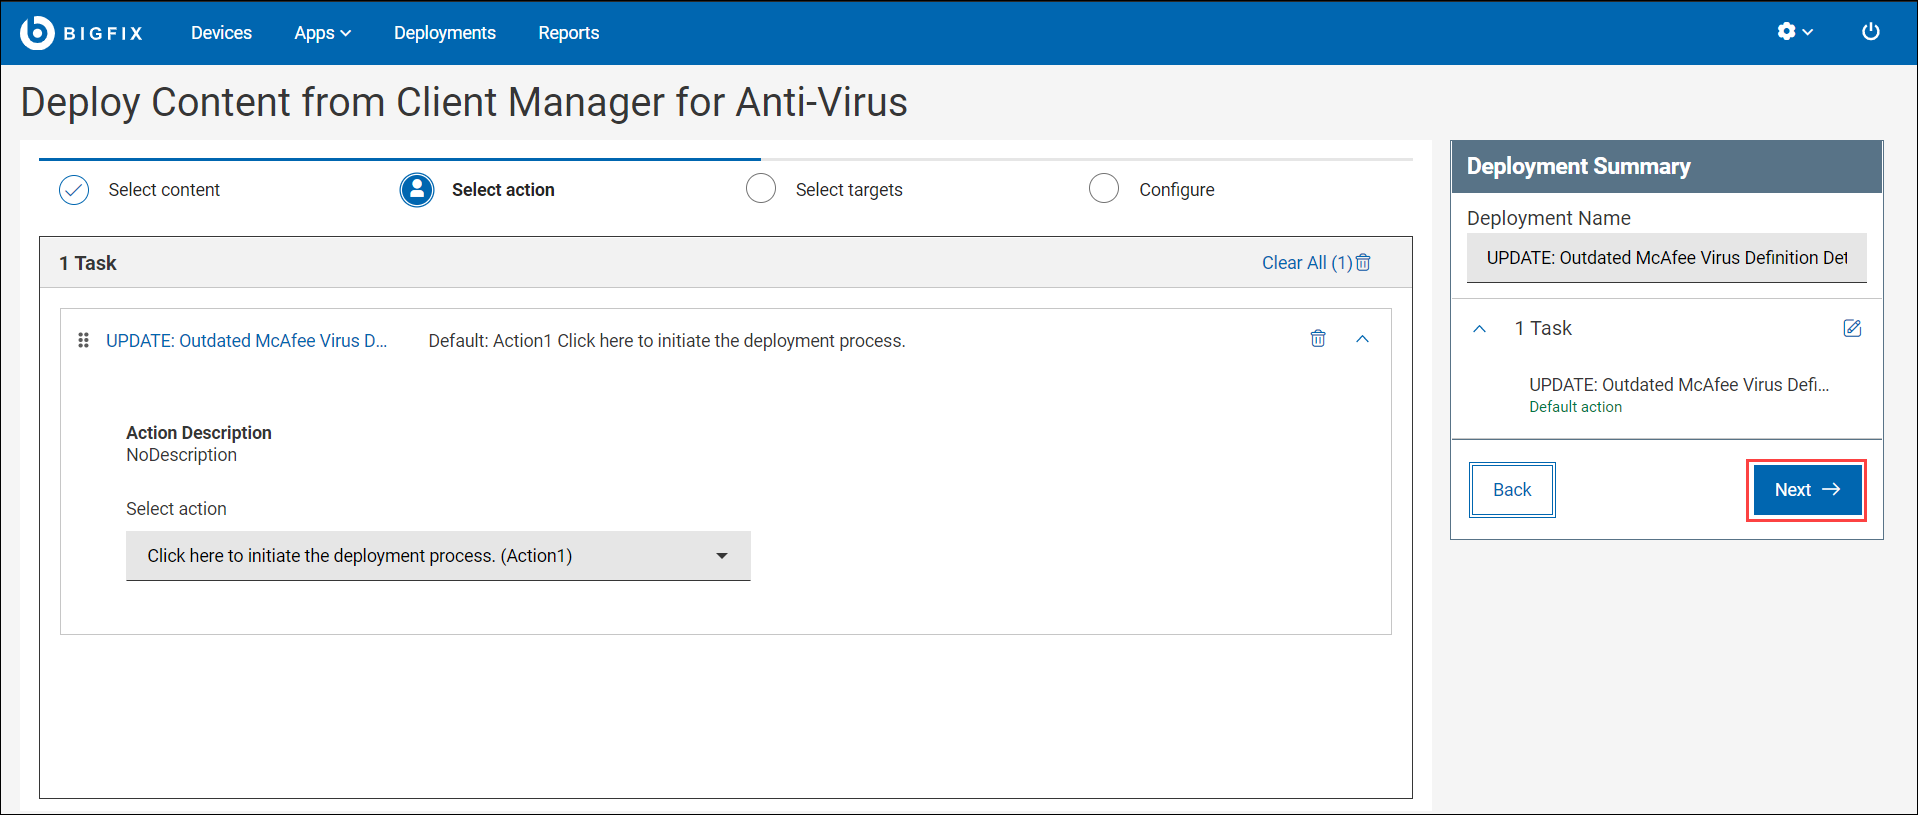The image size is (1918, 815).
Task: Collapse the task details chevron
Action: pyautogui.click(x=1362, y=340)
